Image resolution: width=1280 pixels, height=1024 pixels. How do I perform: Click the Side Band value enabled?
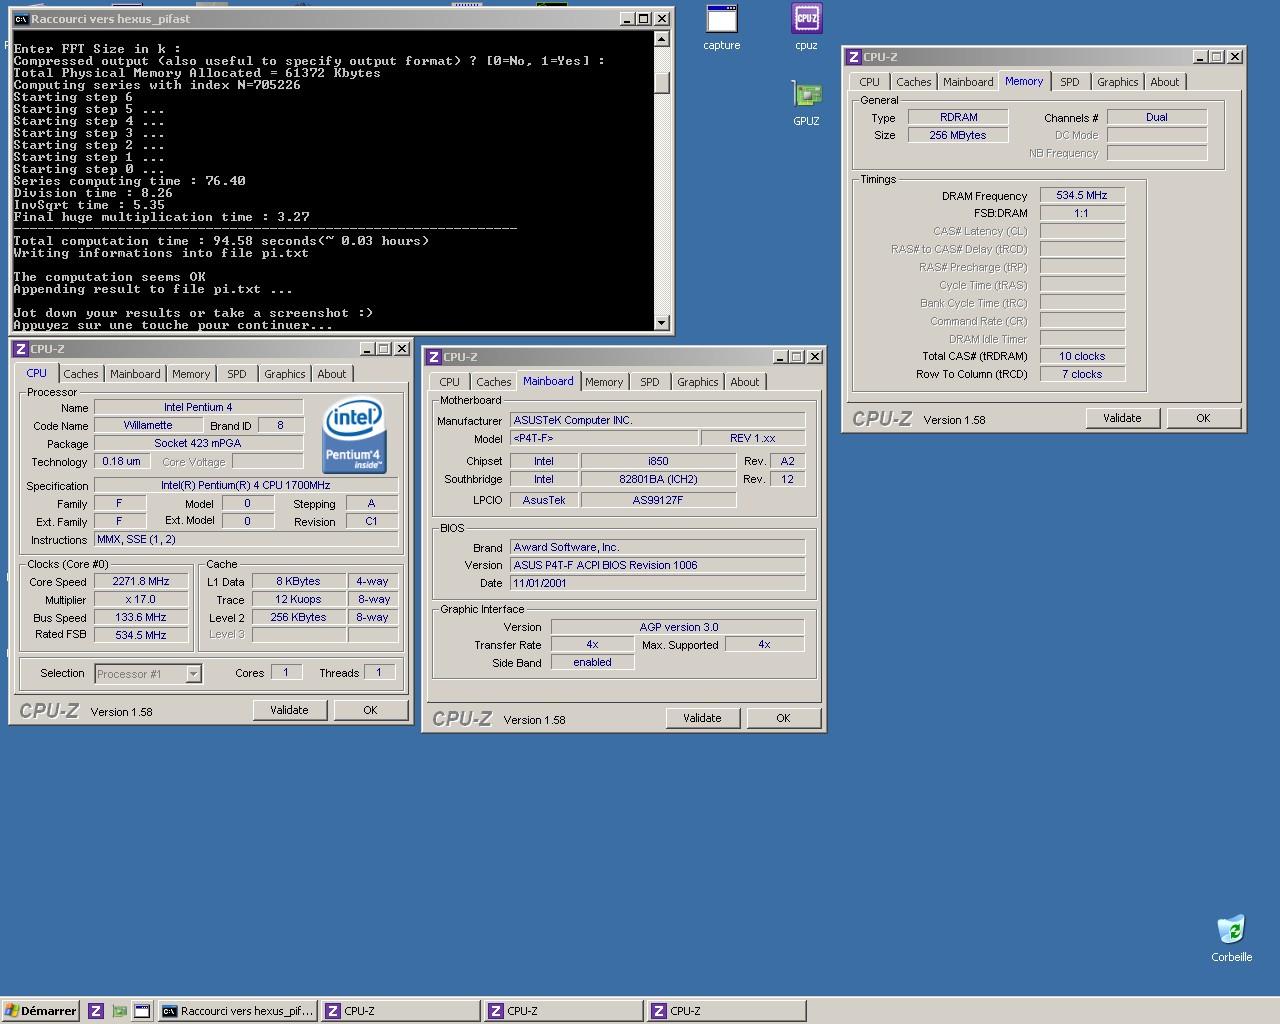pyautogui.click(x=592, y=662)
